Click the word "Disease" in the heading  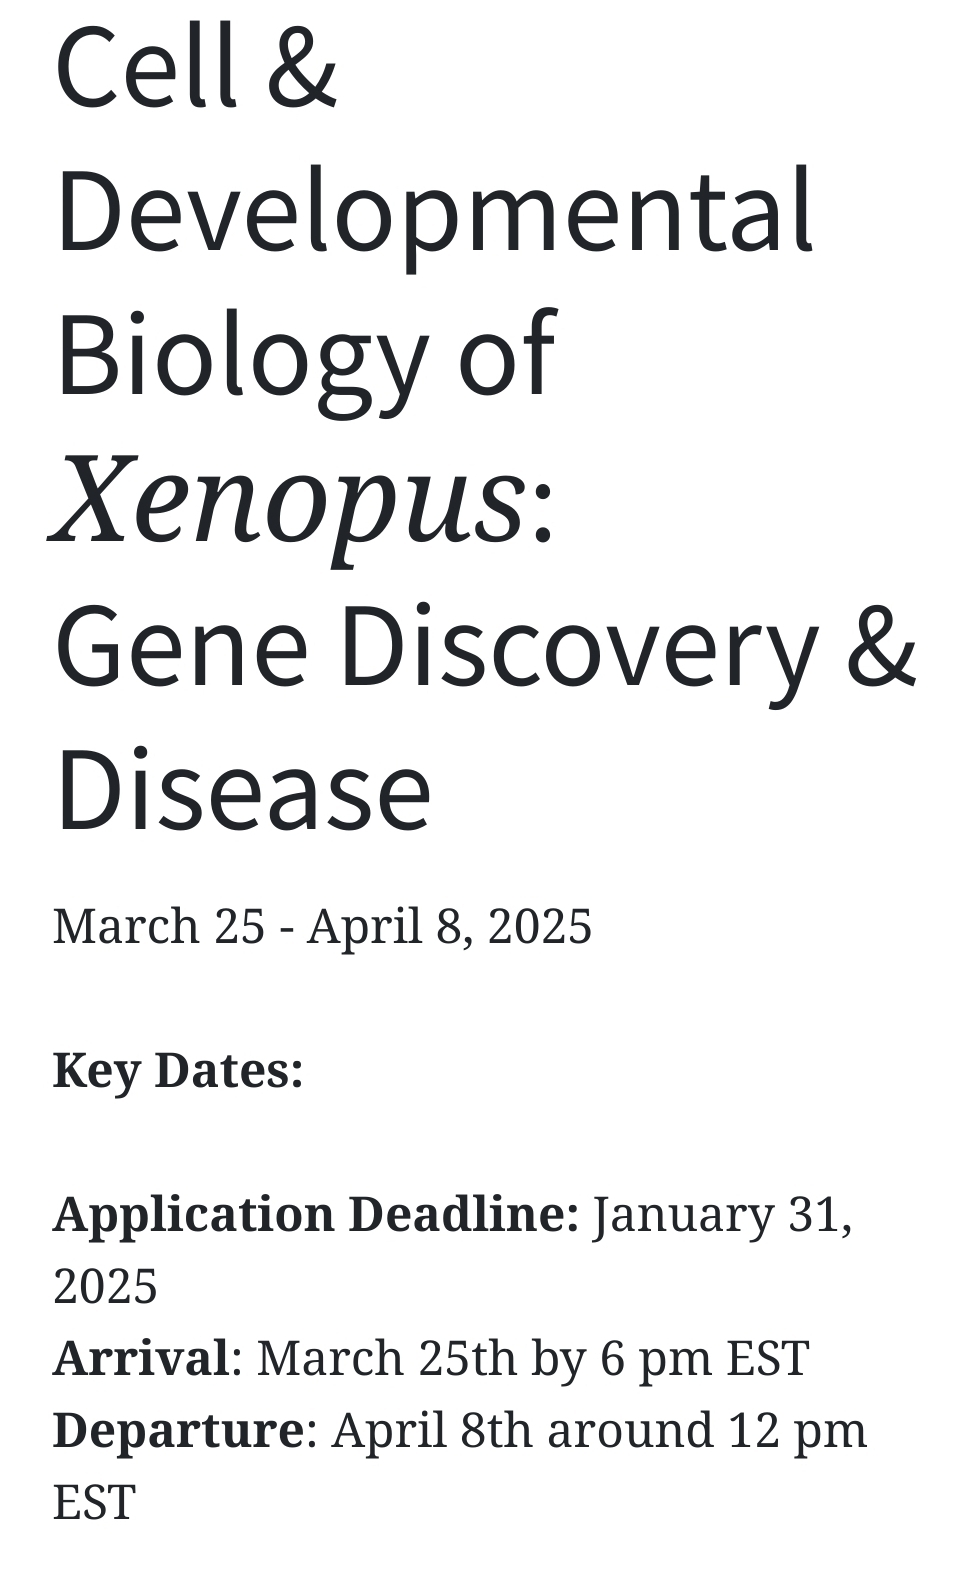[x=243, y=790]
